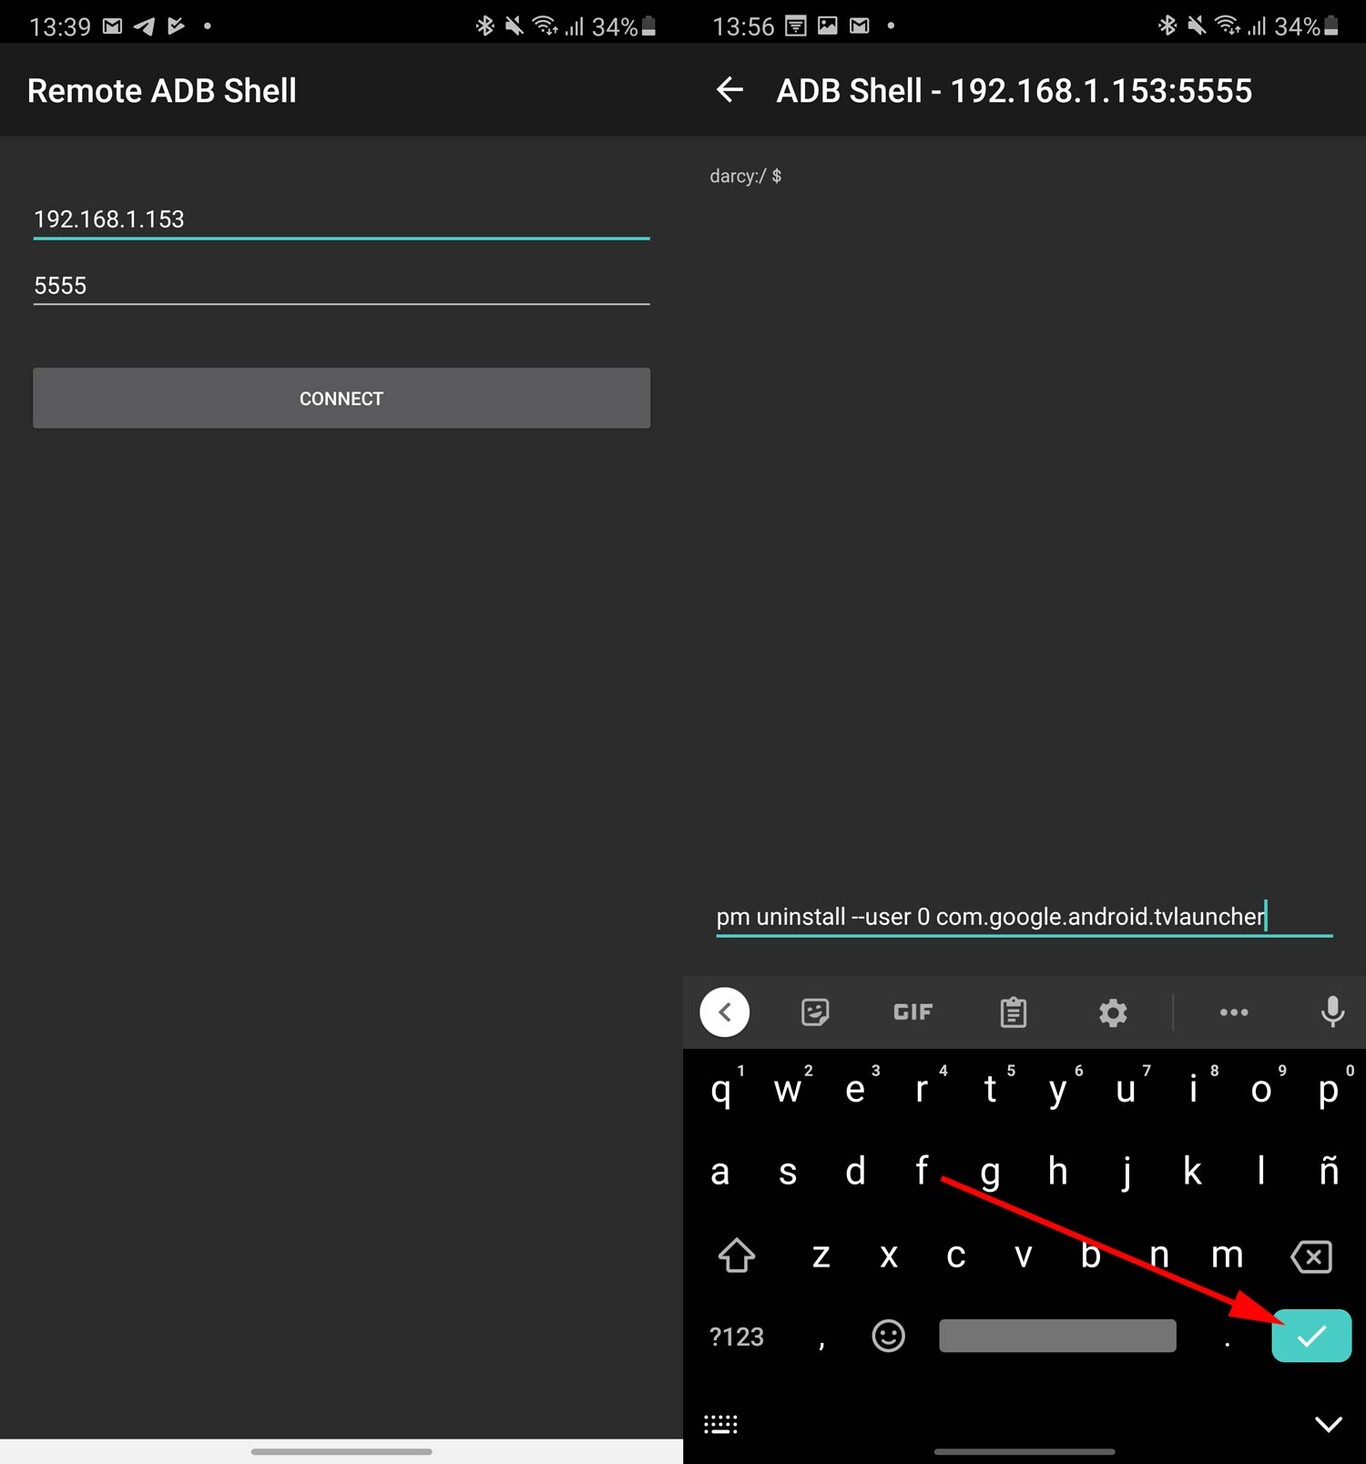Open the keyboard clipboard manager
Image resolution: width=1366 pixels, height=1464 pixels.
(x=1012, y=1012)
